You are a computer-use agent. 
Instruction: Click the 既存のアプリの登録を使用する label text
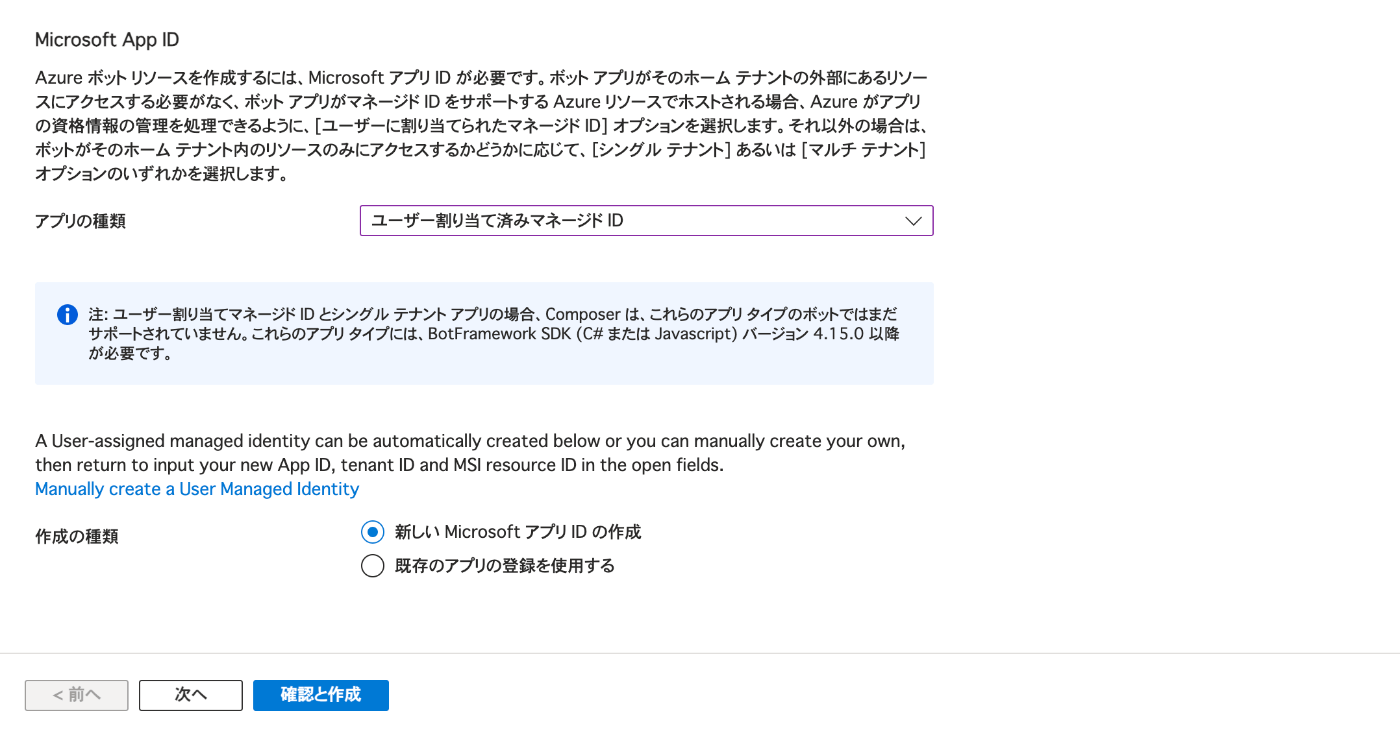[505, 566]
